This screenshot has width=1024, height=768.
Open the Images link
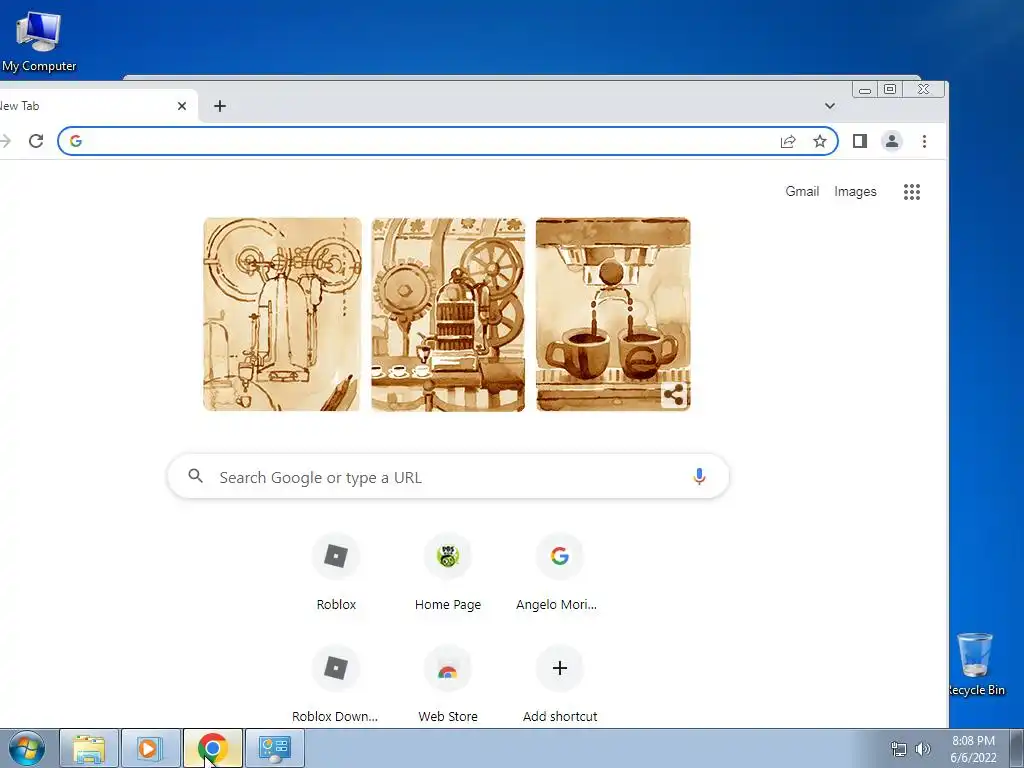point(855,191)
